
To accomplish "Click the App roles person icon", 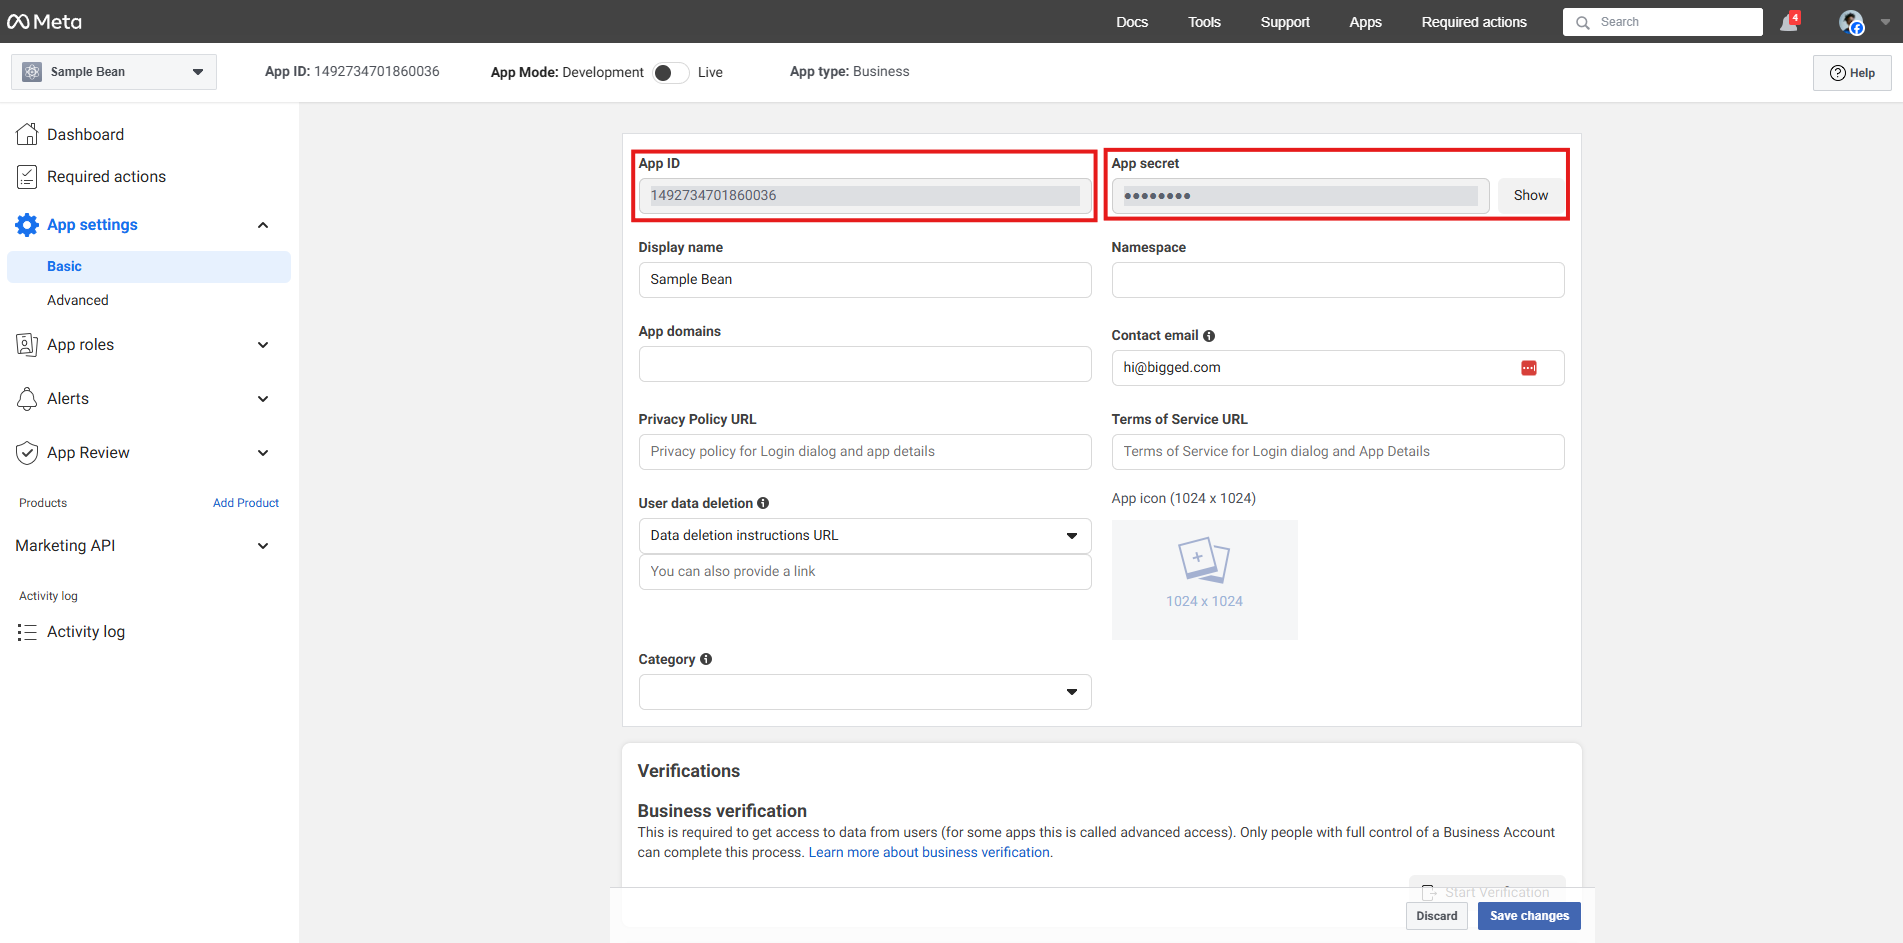I will (27, 345).
